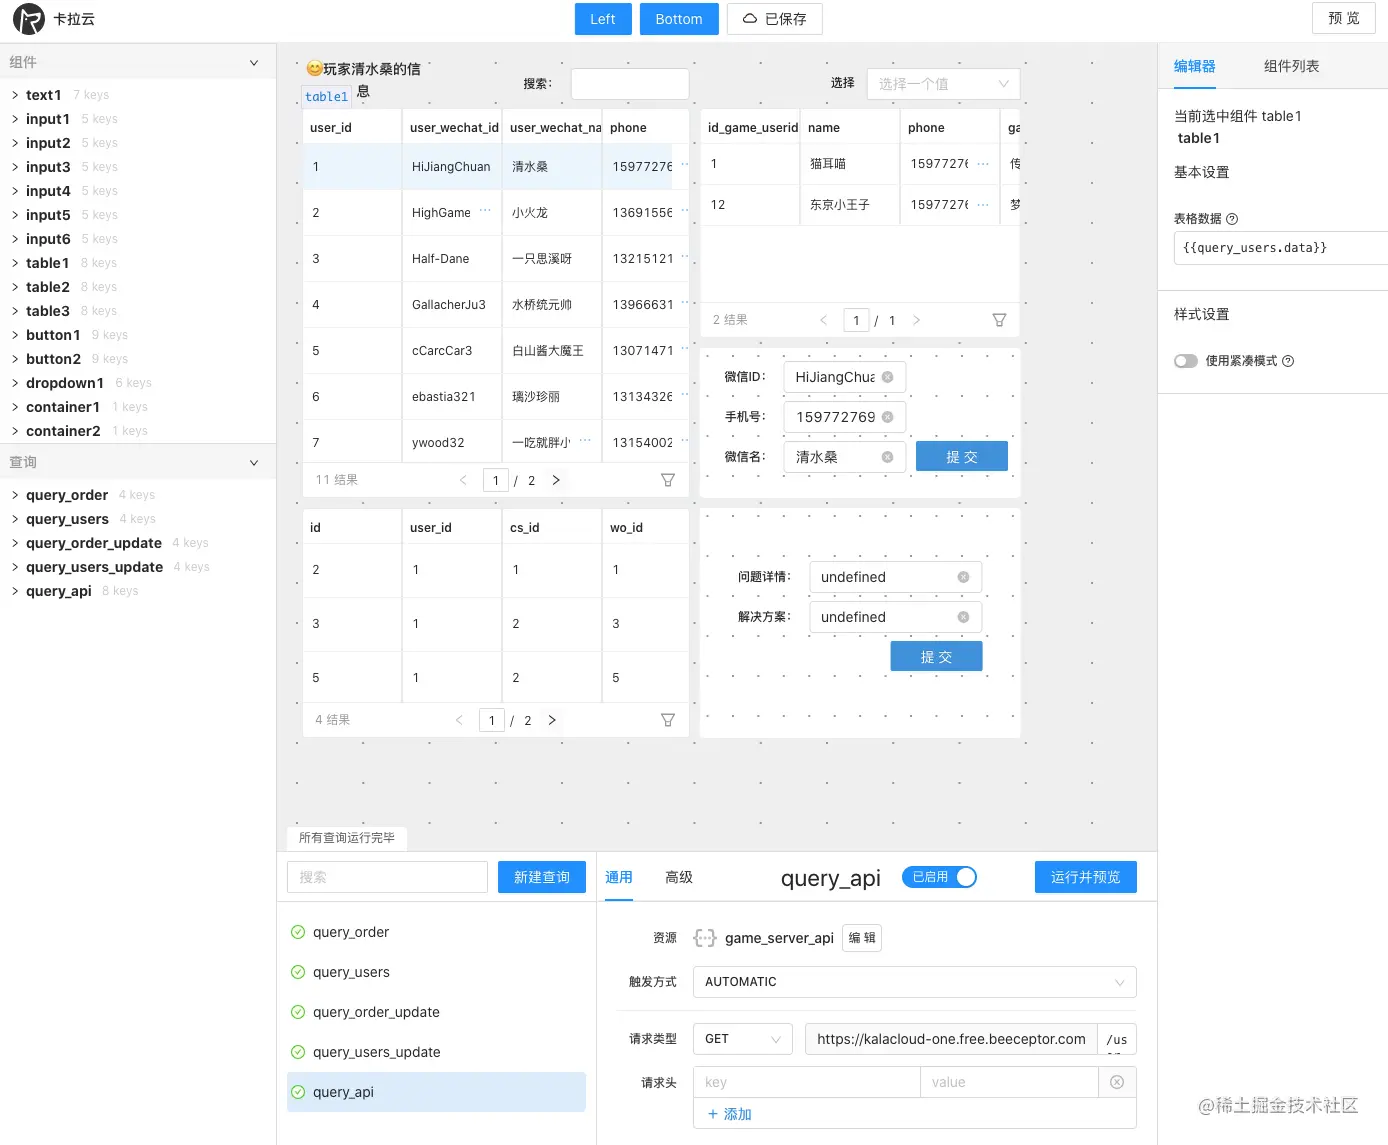Clear the 微信ID input field

pyautogui.click(x=887, y=377)
